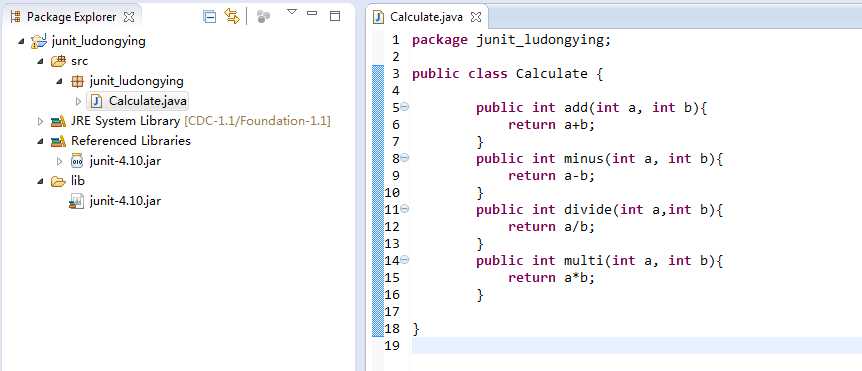Select the junit_ludongying package label under src
The image size is (862, 371).
coord(136,81)
